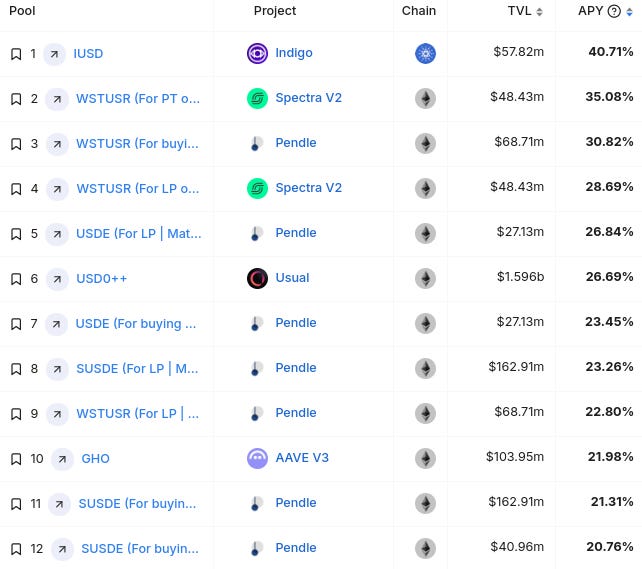Screen dimensions: 642x569
Task: Open Pendle link in row 12
Action: [296, 548]
